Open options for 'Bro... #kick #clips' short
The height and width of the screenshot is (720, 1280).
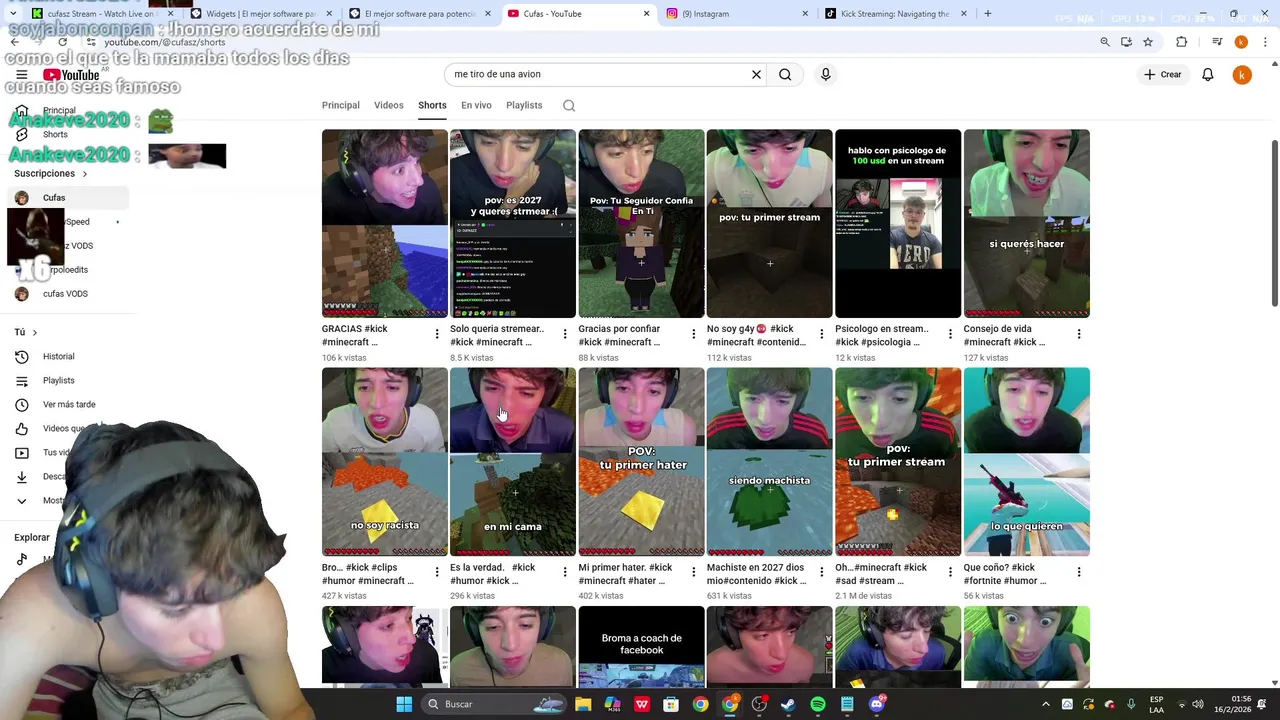click(436, 572)
